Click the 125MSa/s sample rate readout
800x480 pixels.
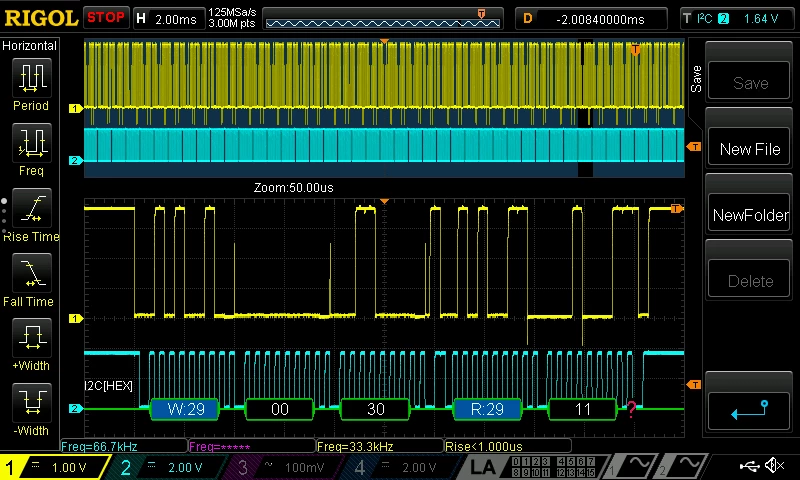232,12
